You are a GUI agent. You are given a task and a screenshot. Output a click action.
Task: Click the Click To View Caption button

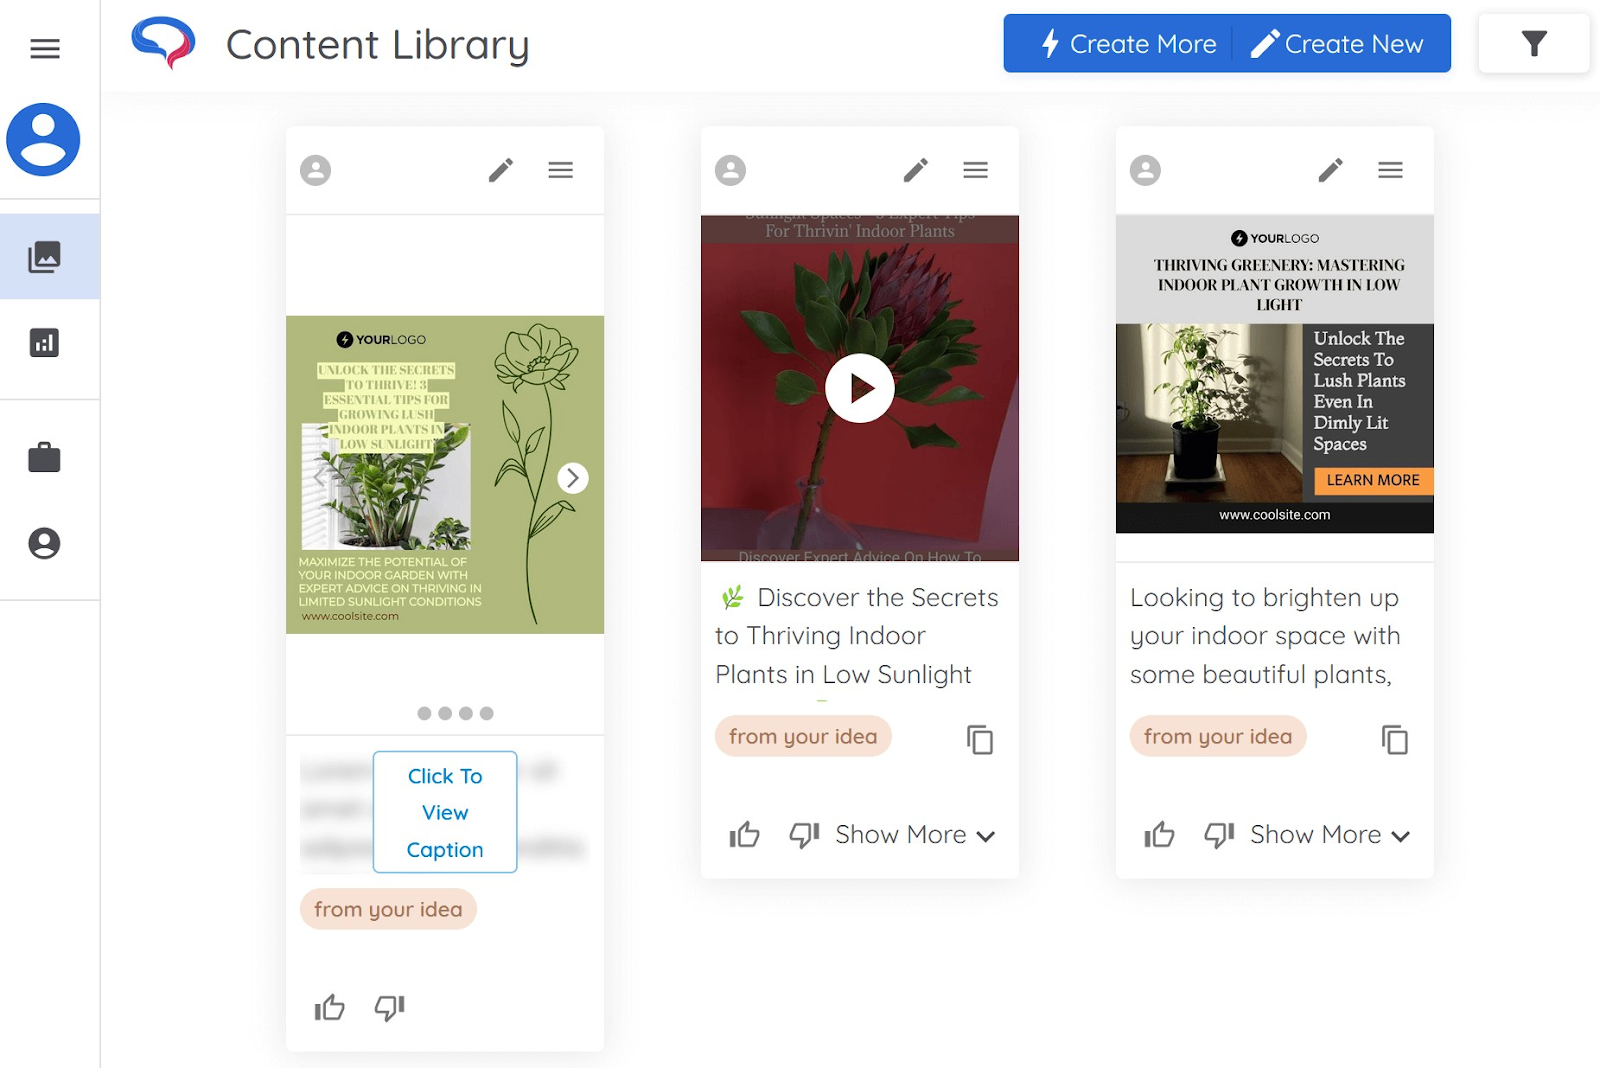tap(444, 812)
